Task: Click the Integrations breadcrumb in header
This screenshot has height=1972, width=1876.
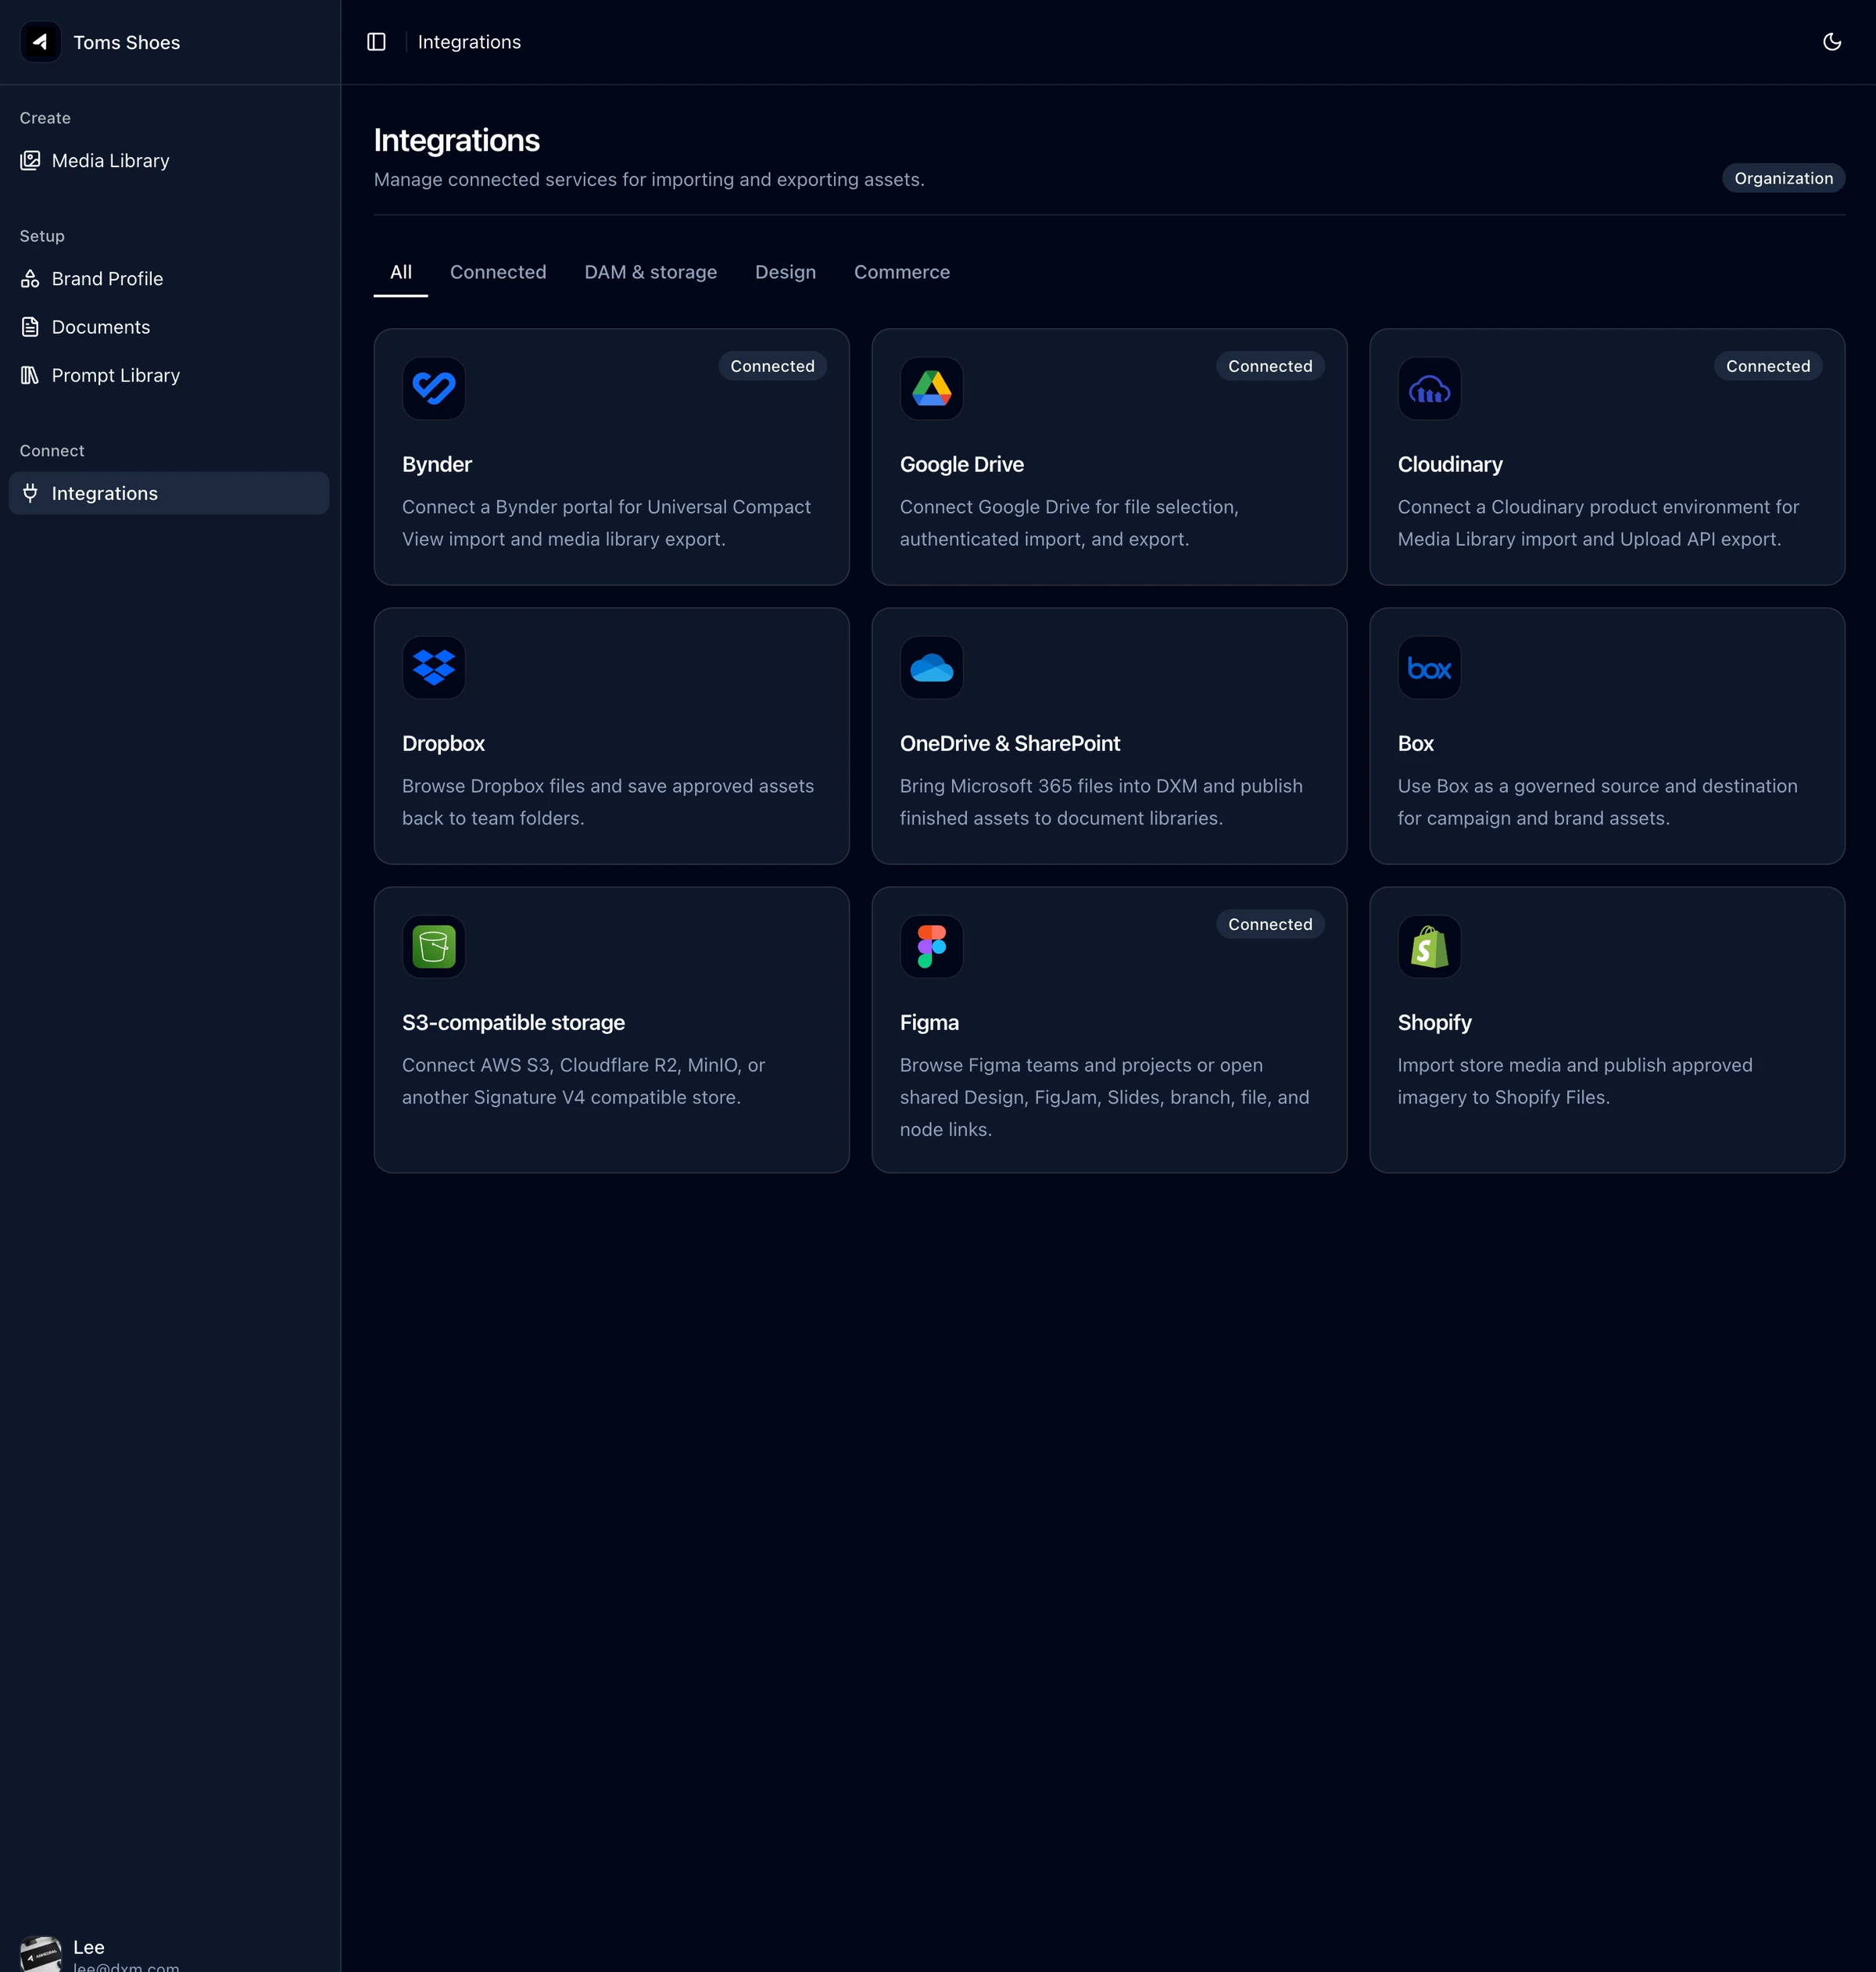Action: 469,42
